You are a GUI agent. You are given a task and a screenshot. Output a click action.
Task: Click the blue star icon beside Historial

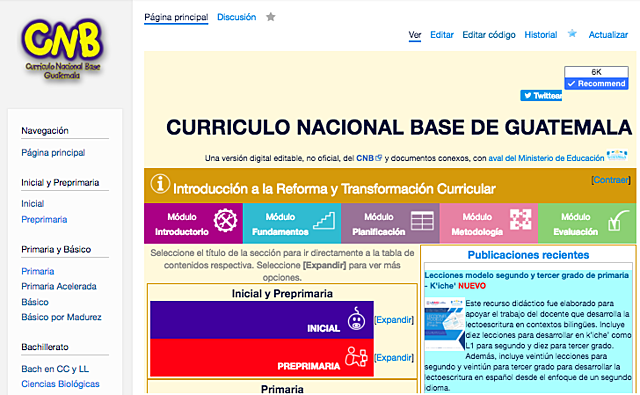572,33
